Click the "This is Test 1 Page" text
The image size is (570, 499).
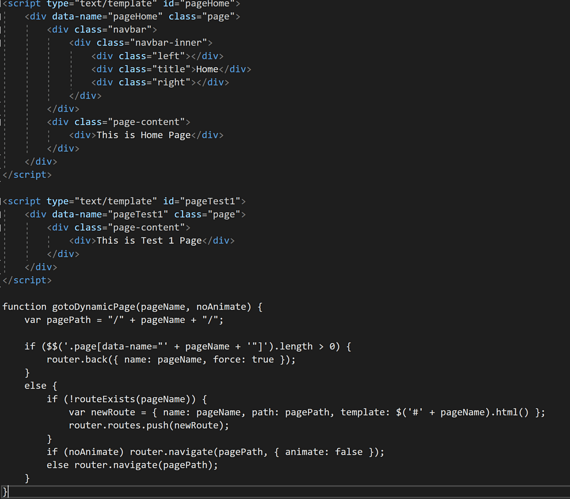[x=149, y=241]
